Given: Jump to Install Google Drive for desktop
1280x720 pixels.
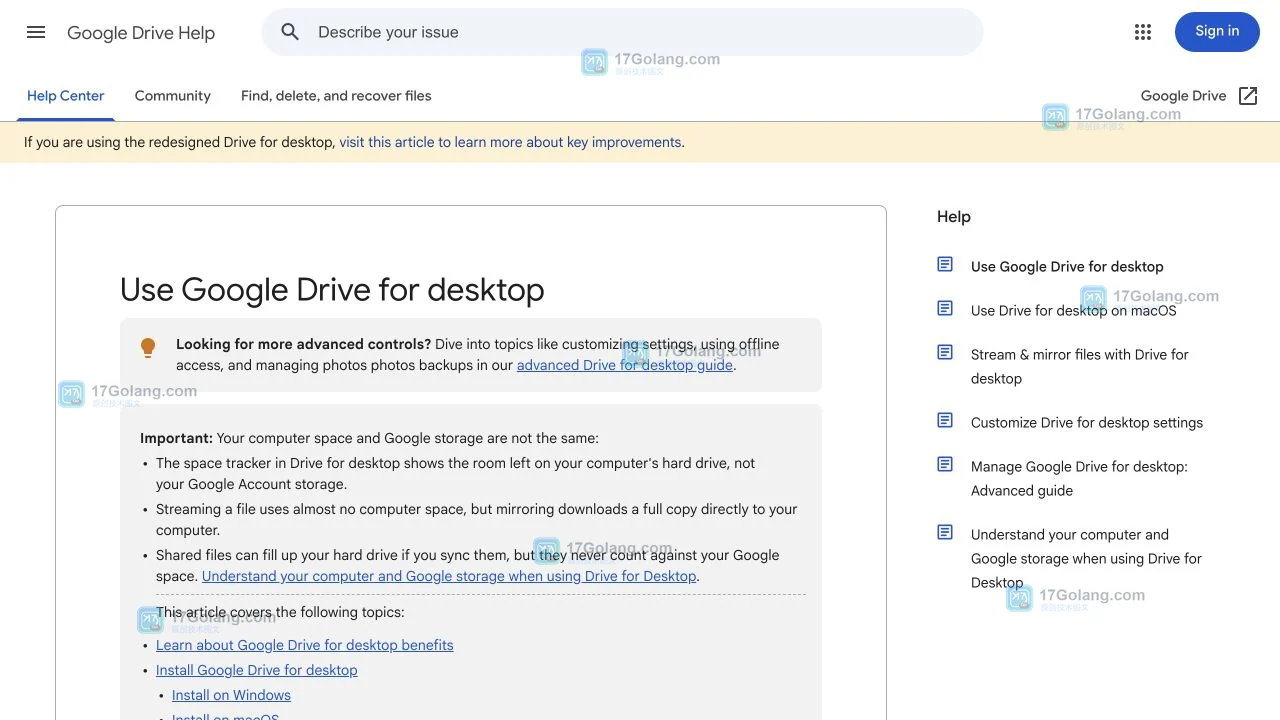Looking at the screenshot, I should pyautogui.click(x=257, y=670).
